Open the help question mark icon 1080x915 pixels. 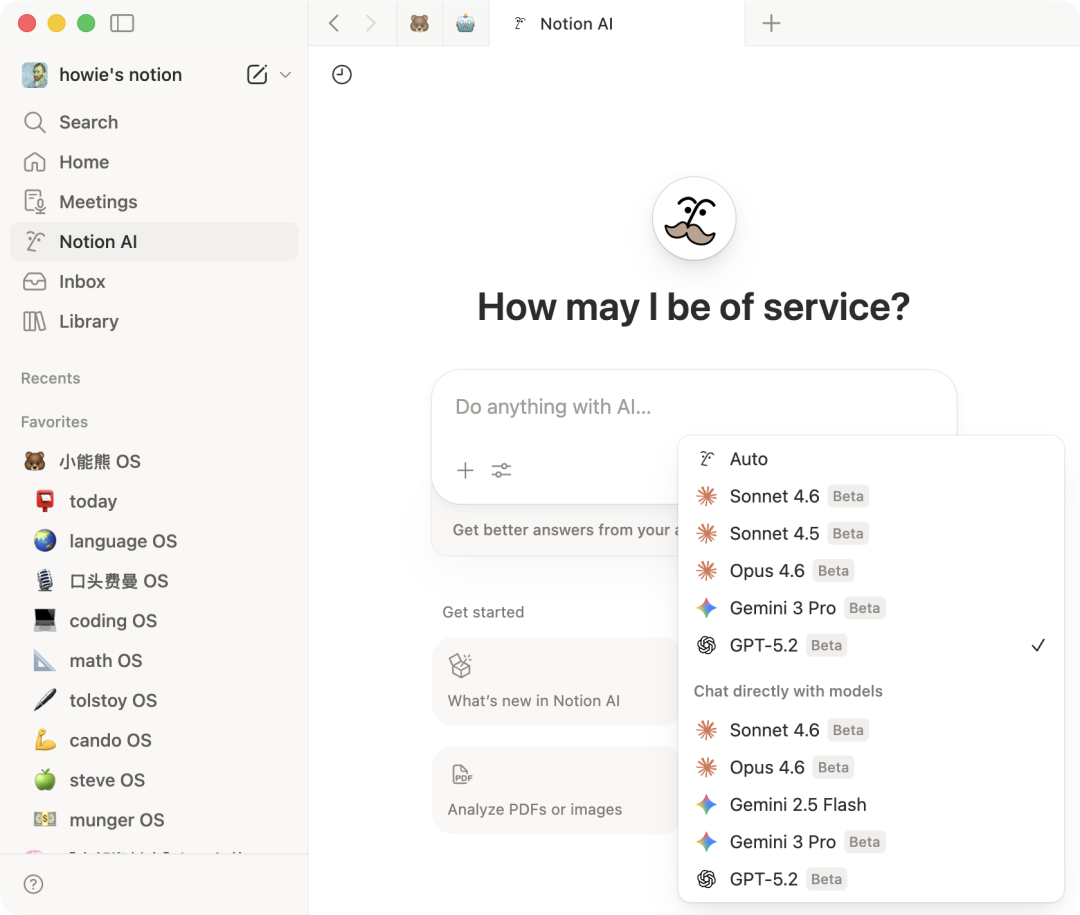[33, 884]
